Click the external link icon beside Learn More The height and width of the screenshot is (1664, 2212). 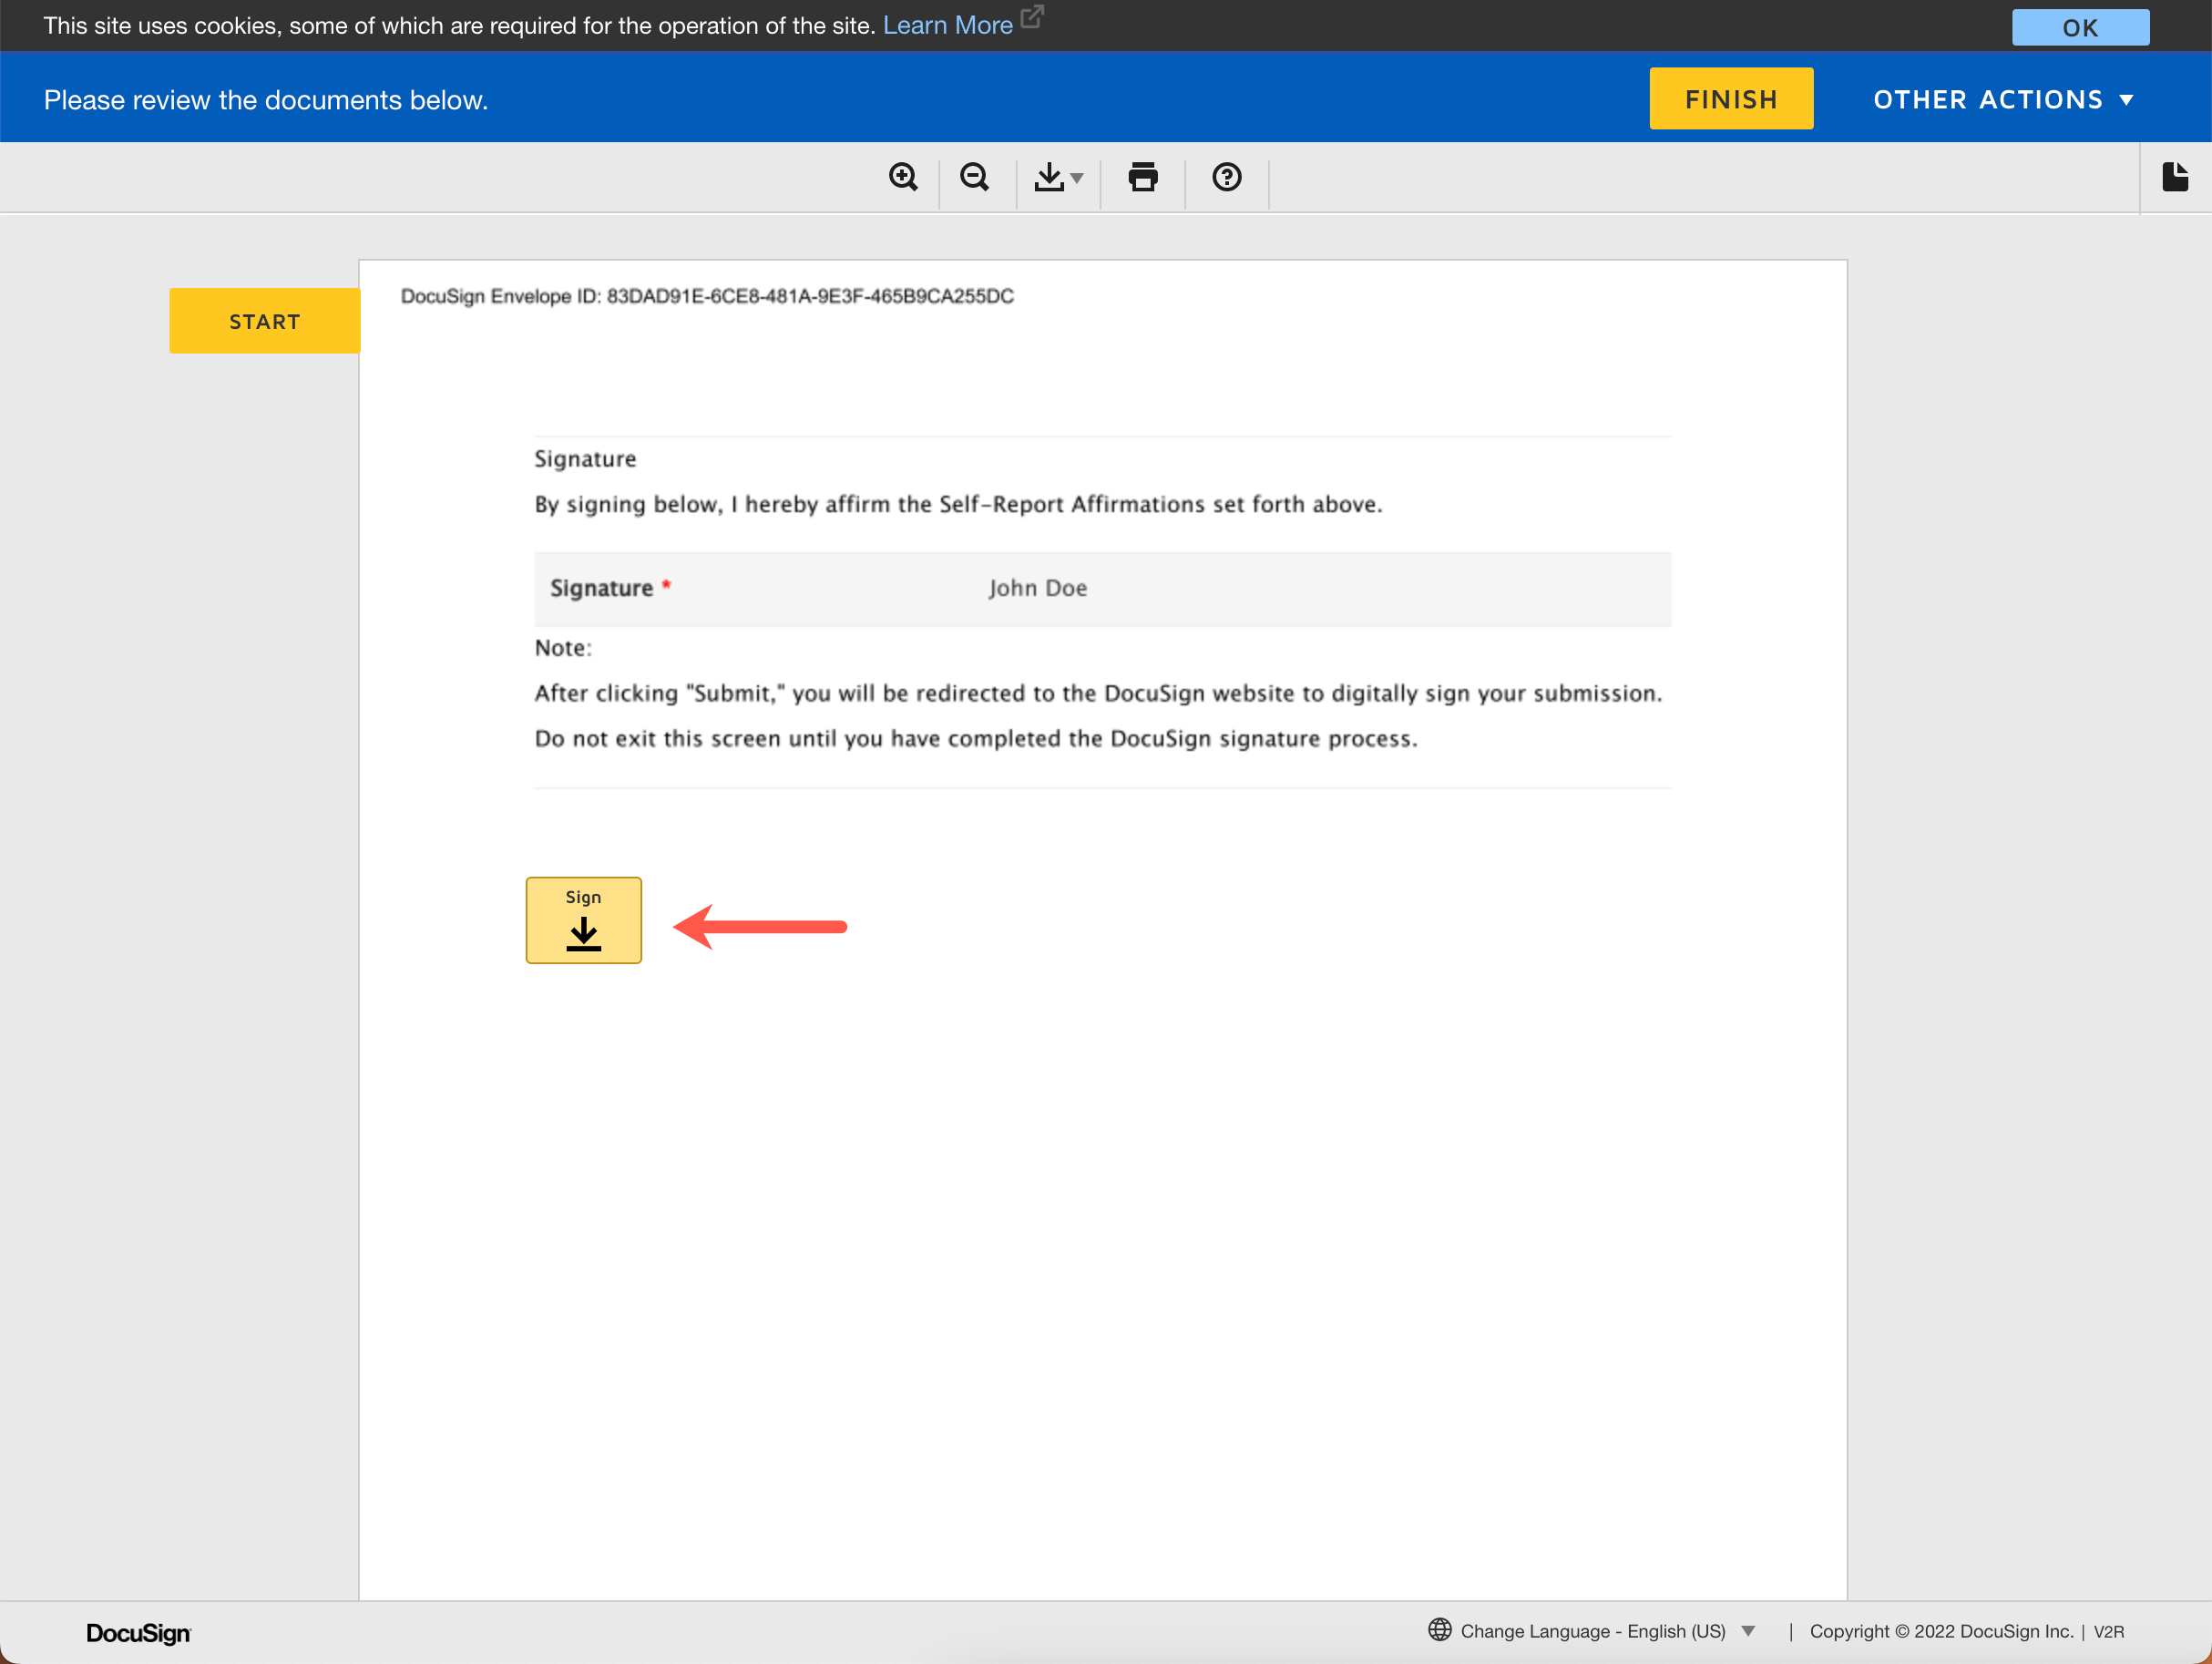tap(1032, 17)
